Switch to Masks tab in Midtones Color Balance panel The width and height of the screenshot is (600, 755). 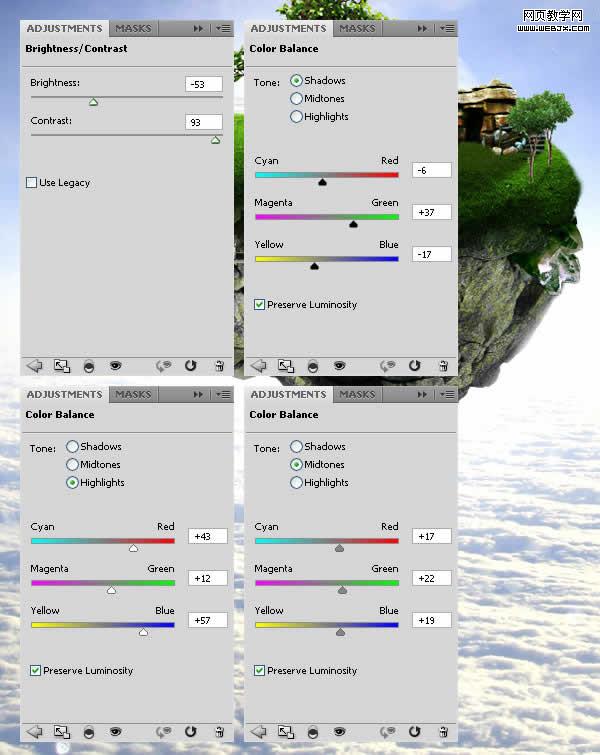(x=357, y=394)
